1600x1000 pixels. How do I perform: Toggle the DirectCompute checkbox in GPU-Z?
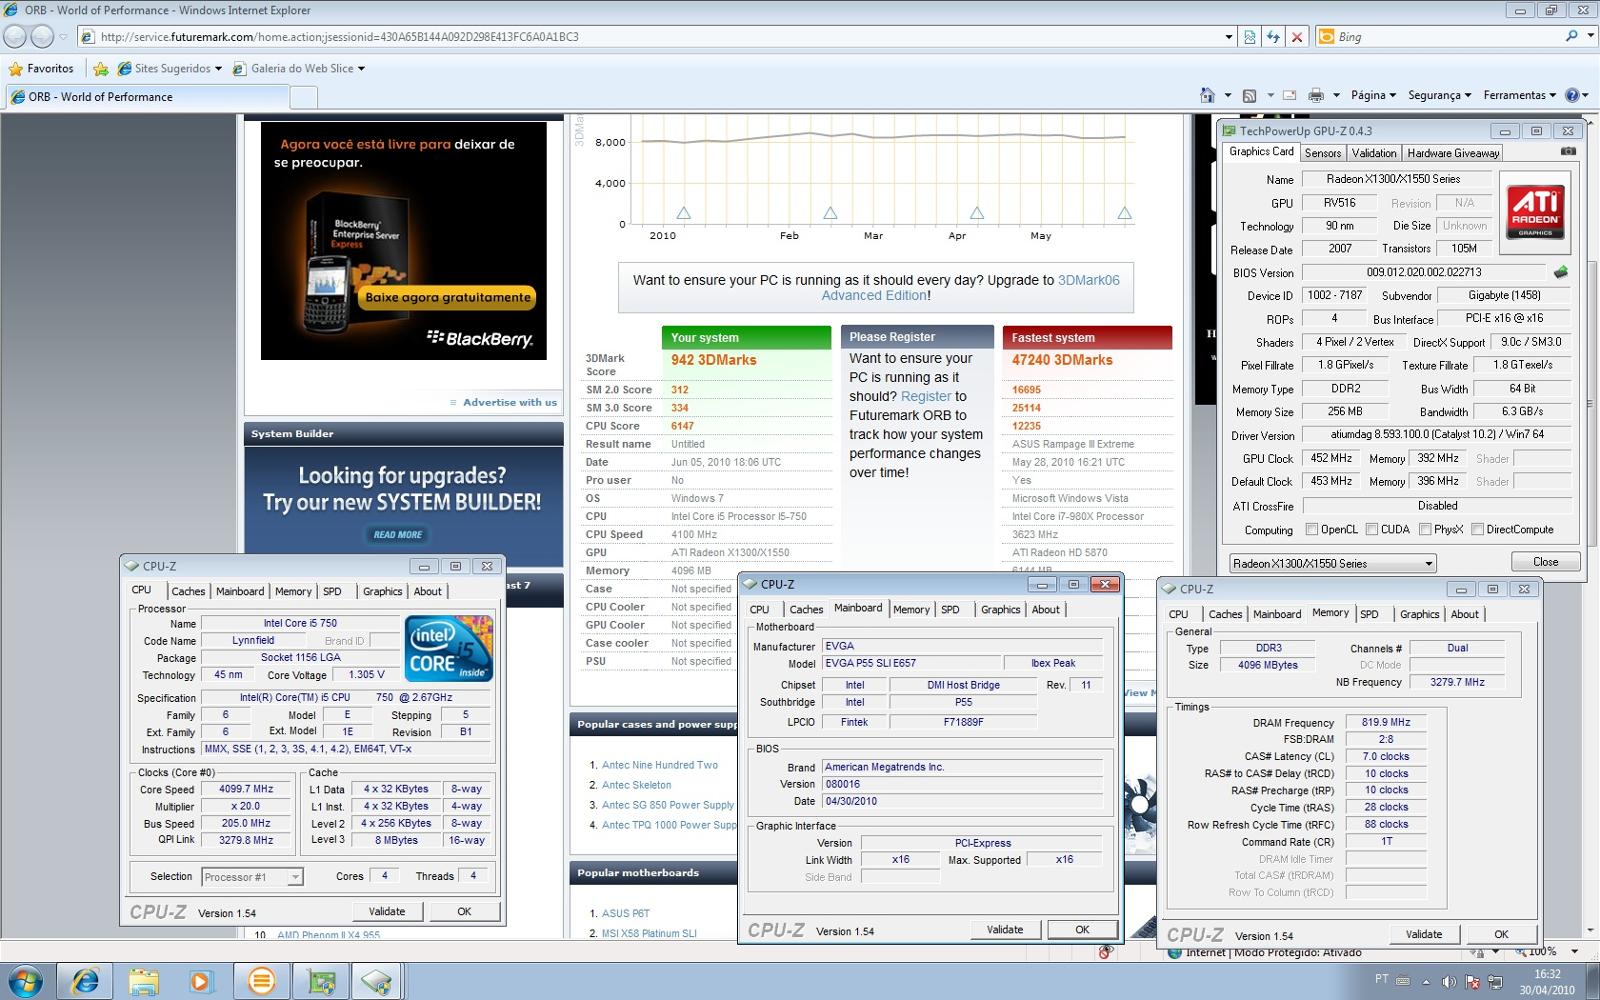click(x=1477, y=529)
